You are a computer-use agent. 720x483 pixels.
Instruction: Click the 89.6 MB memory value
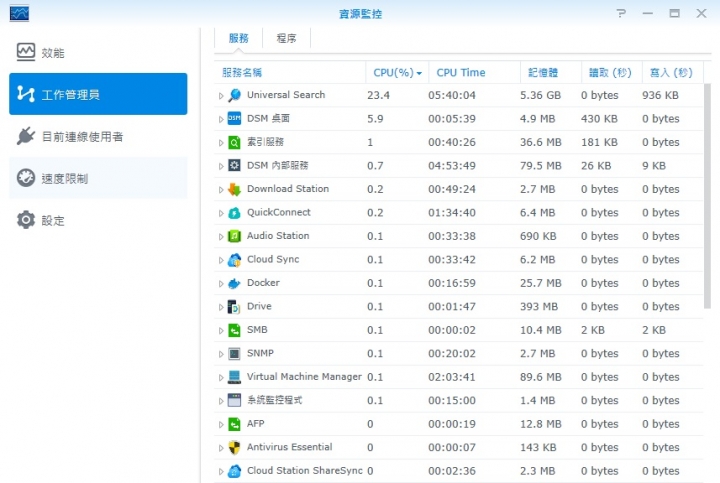click(540, 377)
